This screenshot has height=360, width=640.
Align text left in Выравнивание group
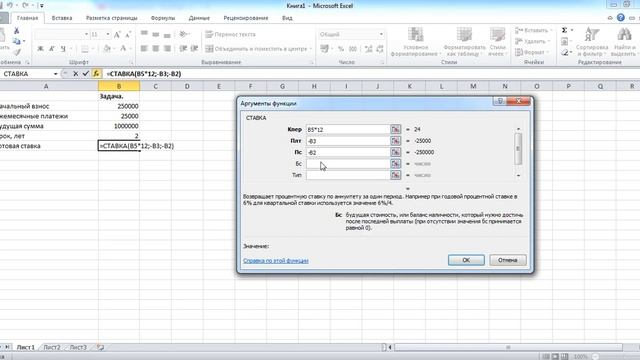pyautogui.click(x=144, y=49)
